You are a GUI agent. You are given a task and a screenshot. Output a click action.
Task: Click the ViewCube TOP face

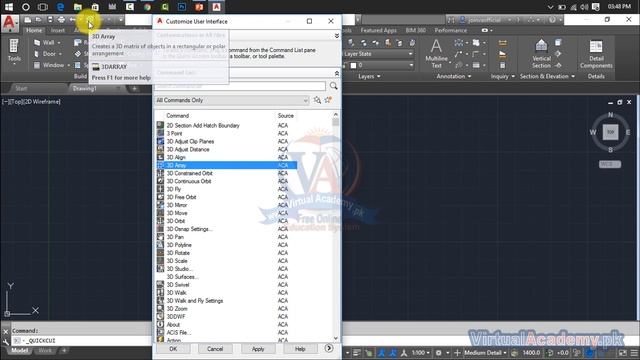pos(610,132)
